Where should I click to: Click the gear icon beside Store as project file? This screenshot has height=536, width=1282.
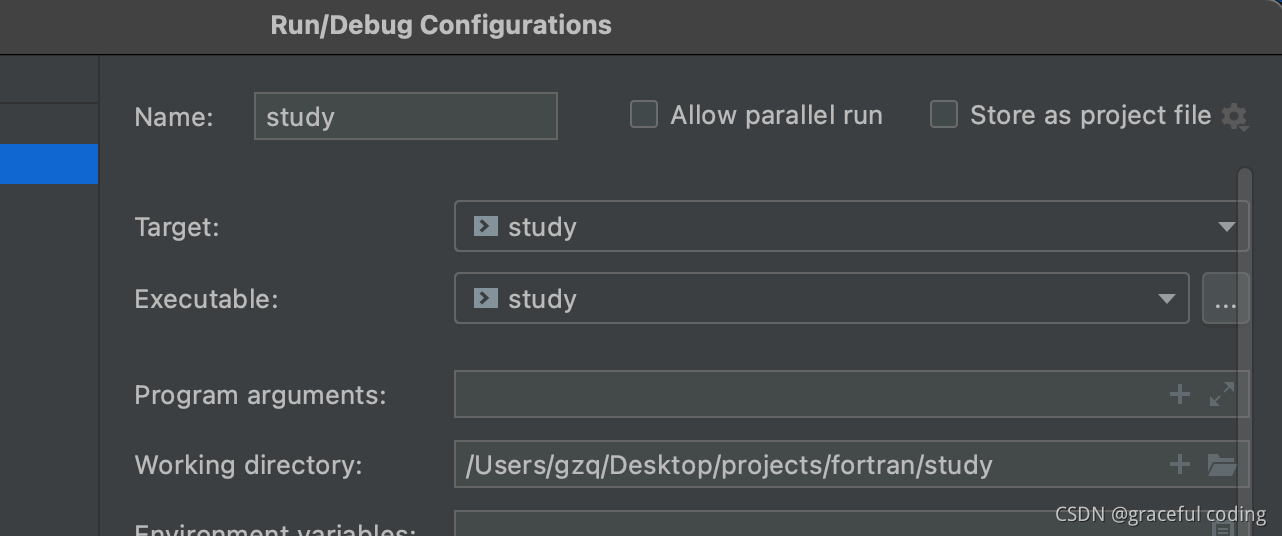(1235, 117)
